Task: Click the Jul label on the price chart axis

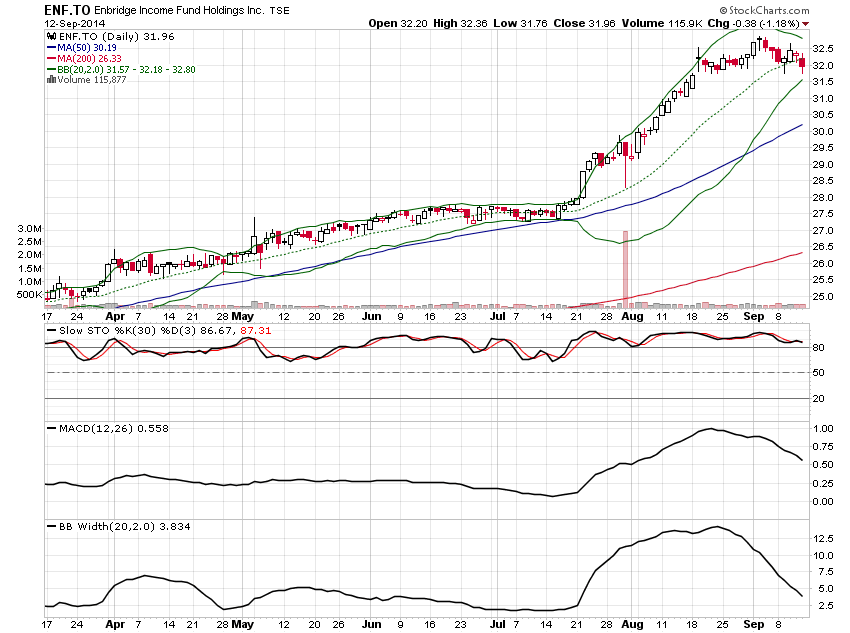Action: (x=497, y=316)
